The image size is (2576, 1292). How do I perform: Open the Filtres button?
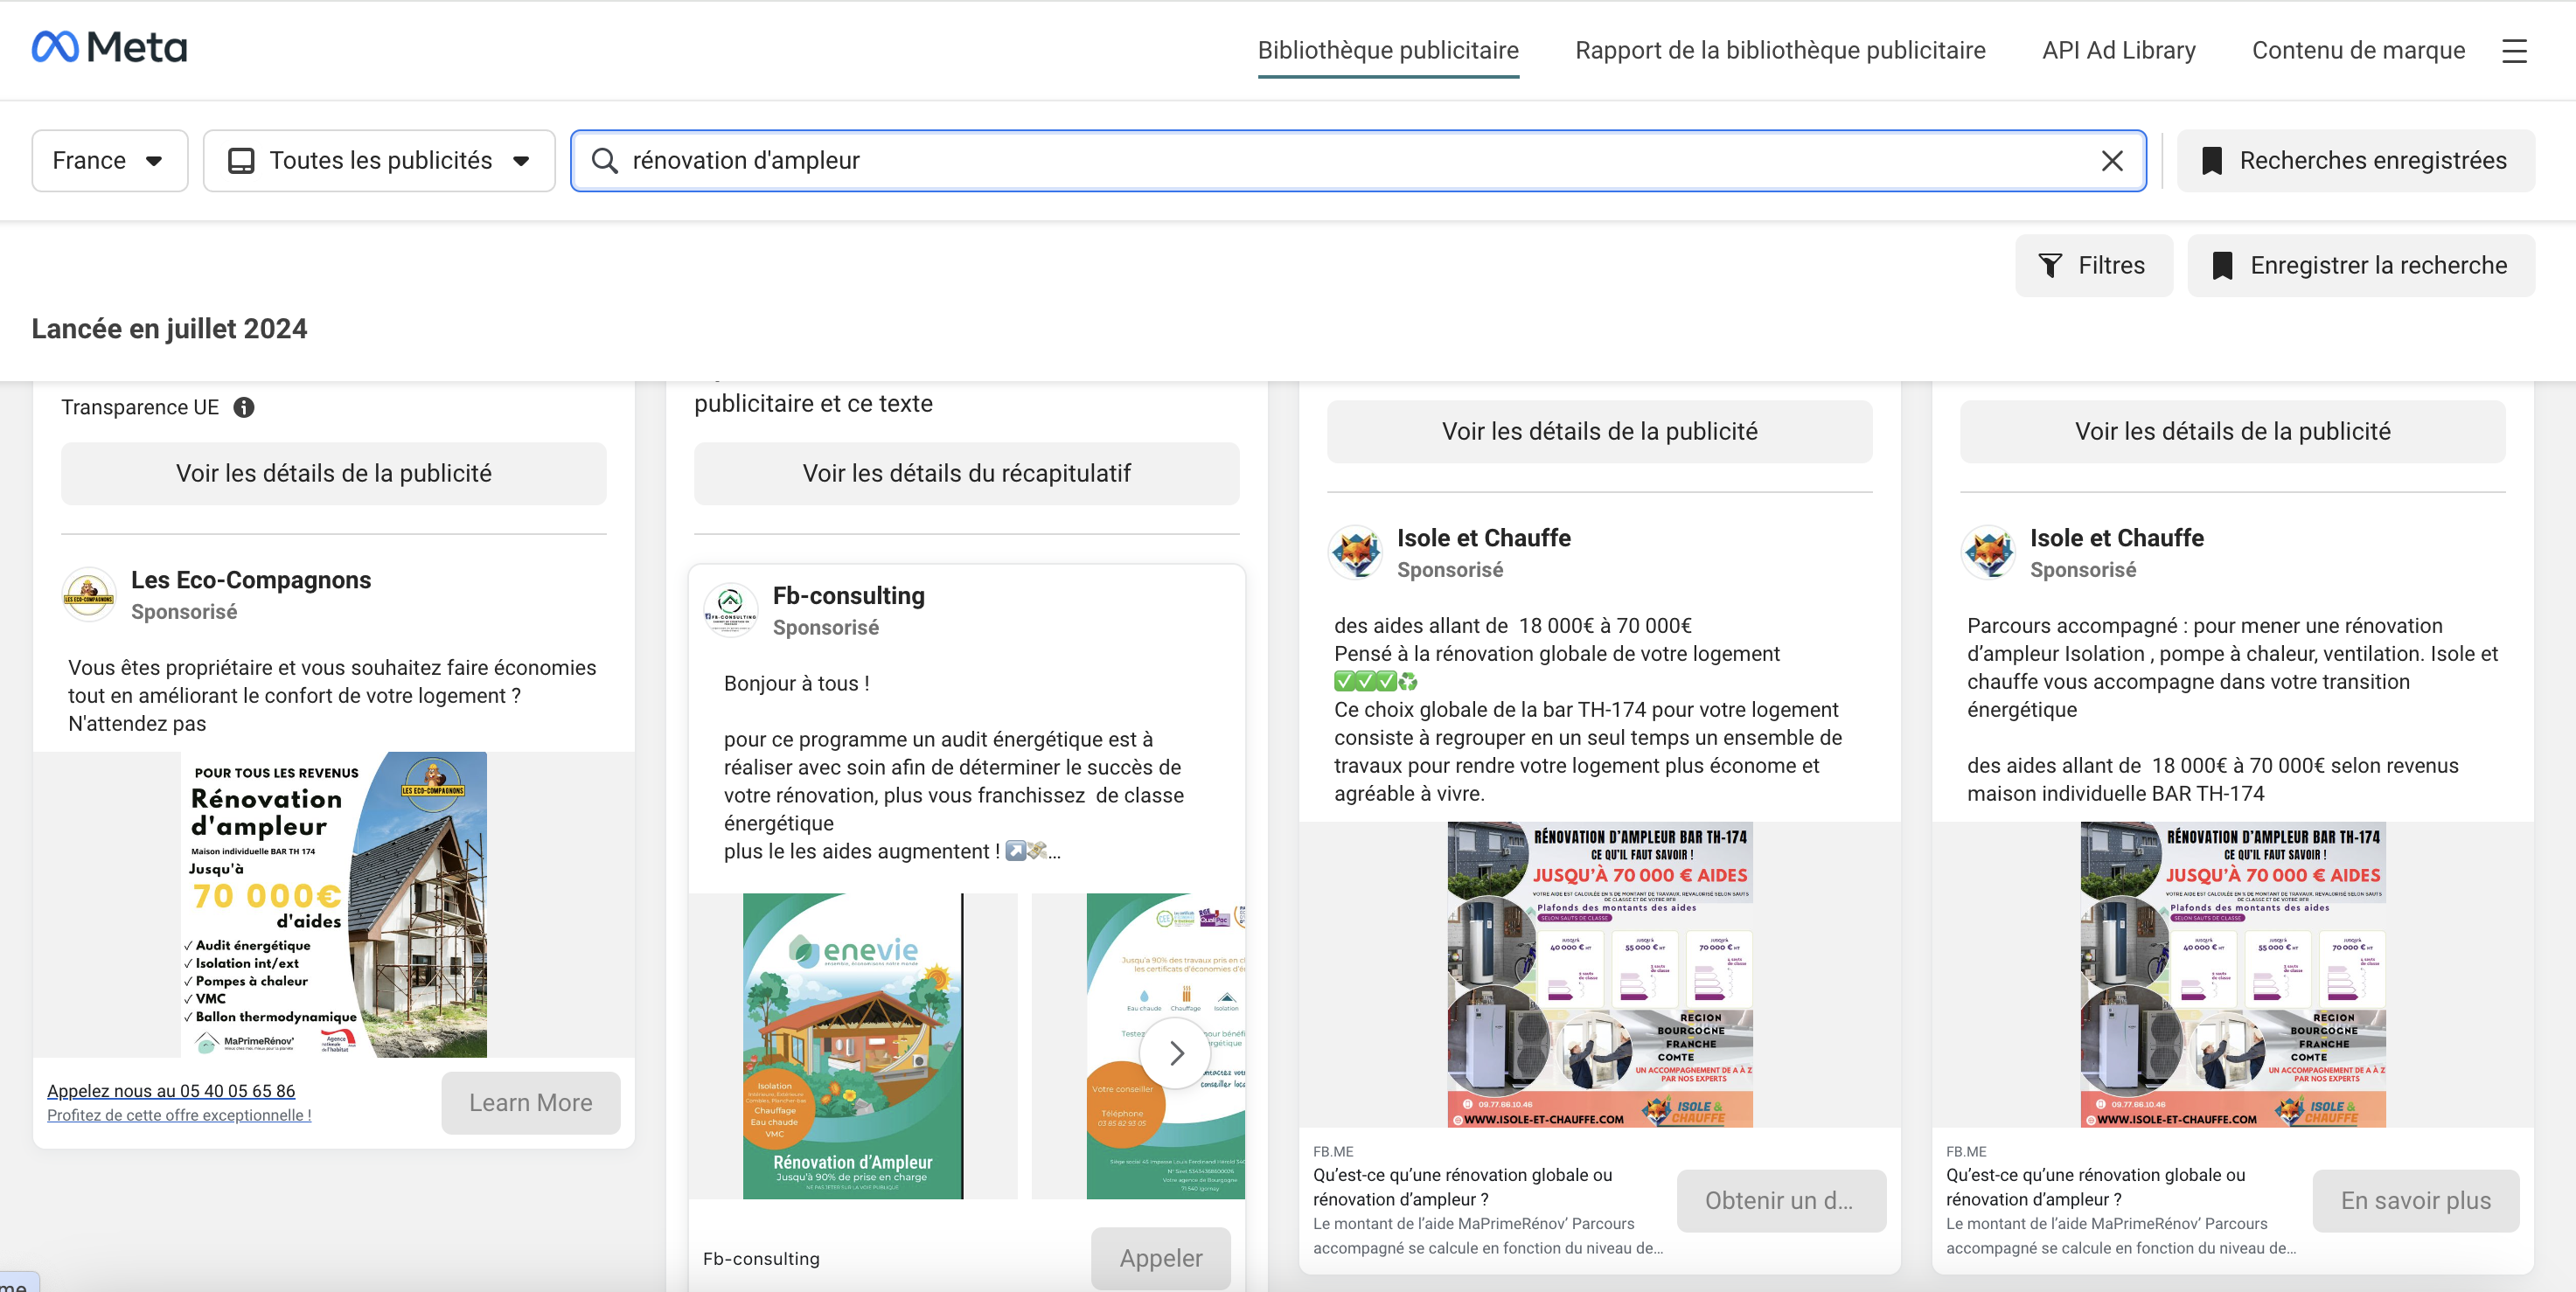coord(2094,265)
